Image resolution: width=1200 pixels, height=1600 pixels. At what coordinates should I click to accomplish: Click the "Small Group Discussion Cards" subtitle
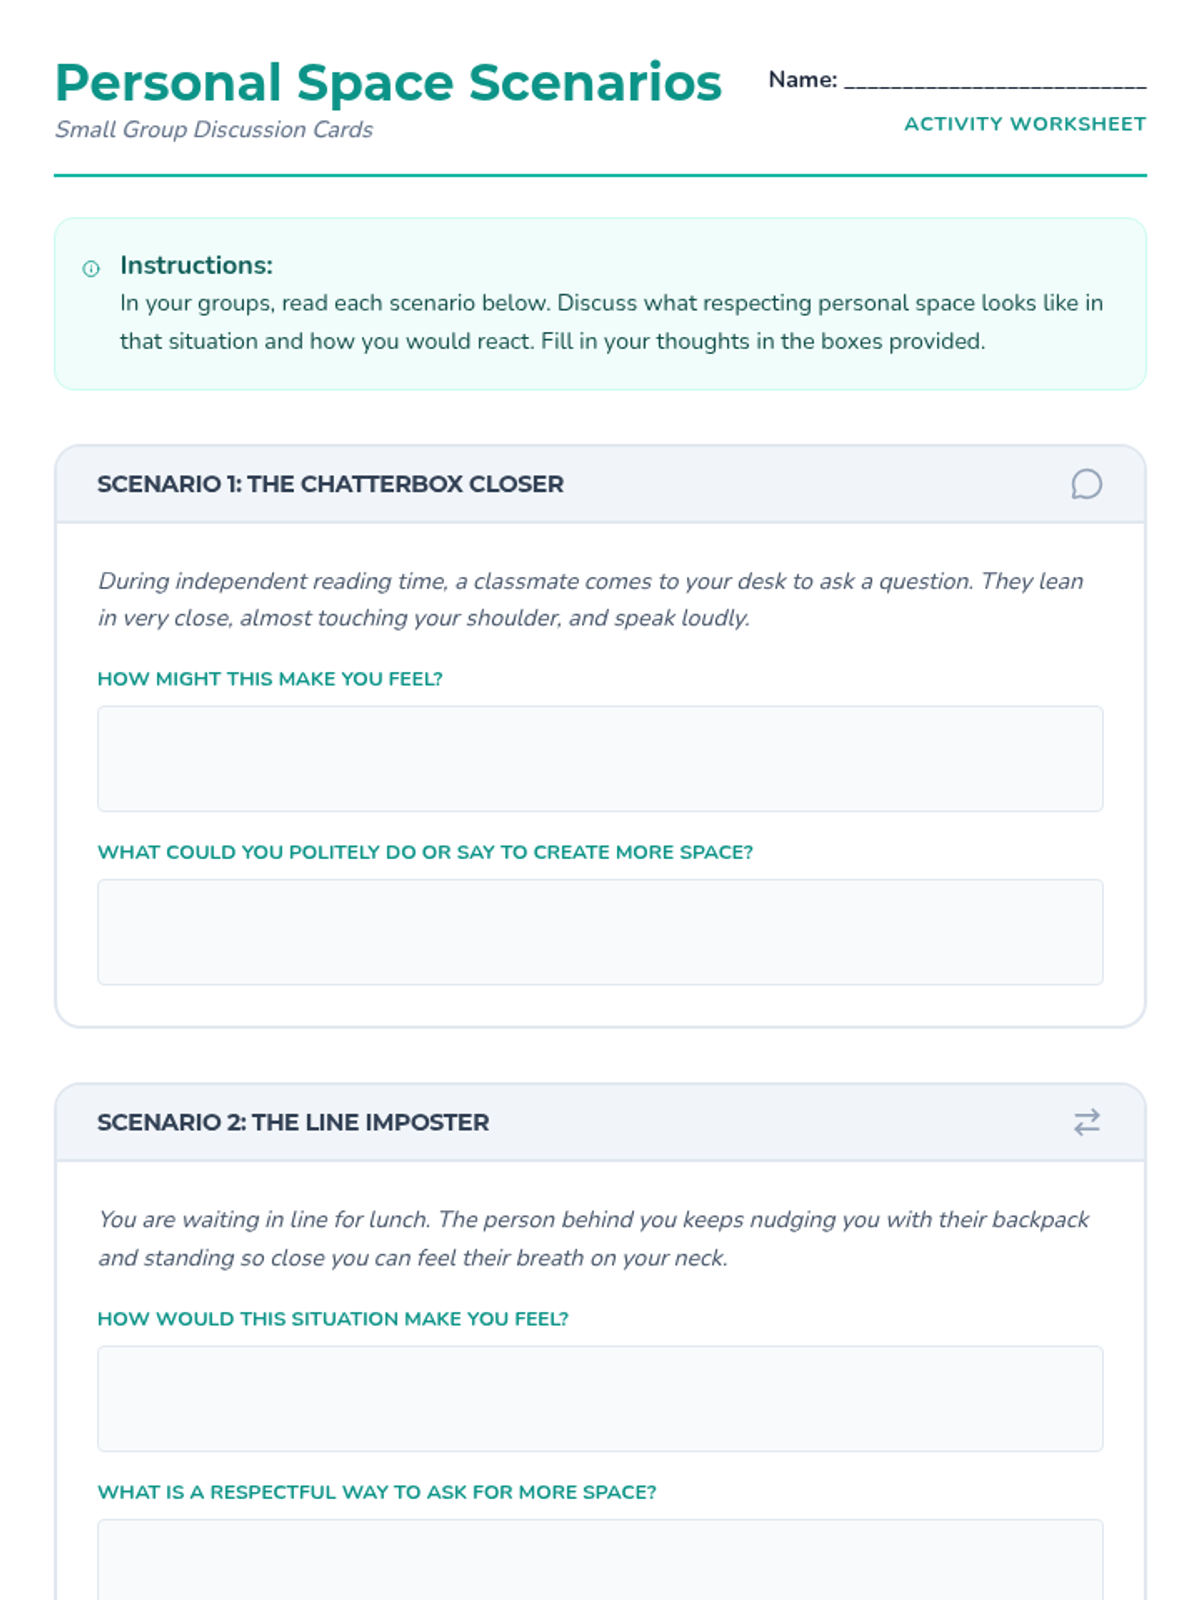point(214,130)
